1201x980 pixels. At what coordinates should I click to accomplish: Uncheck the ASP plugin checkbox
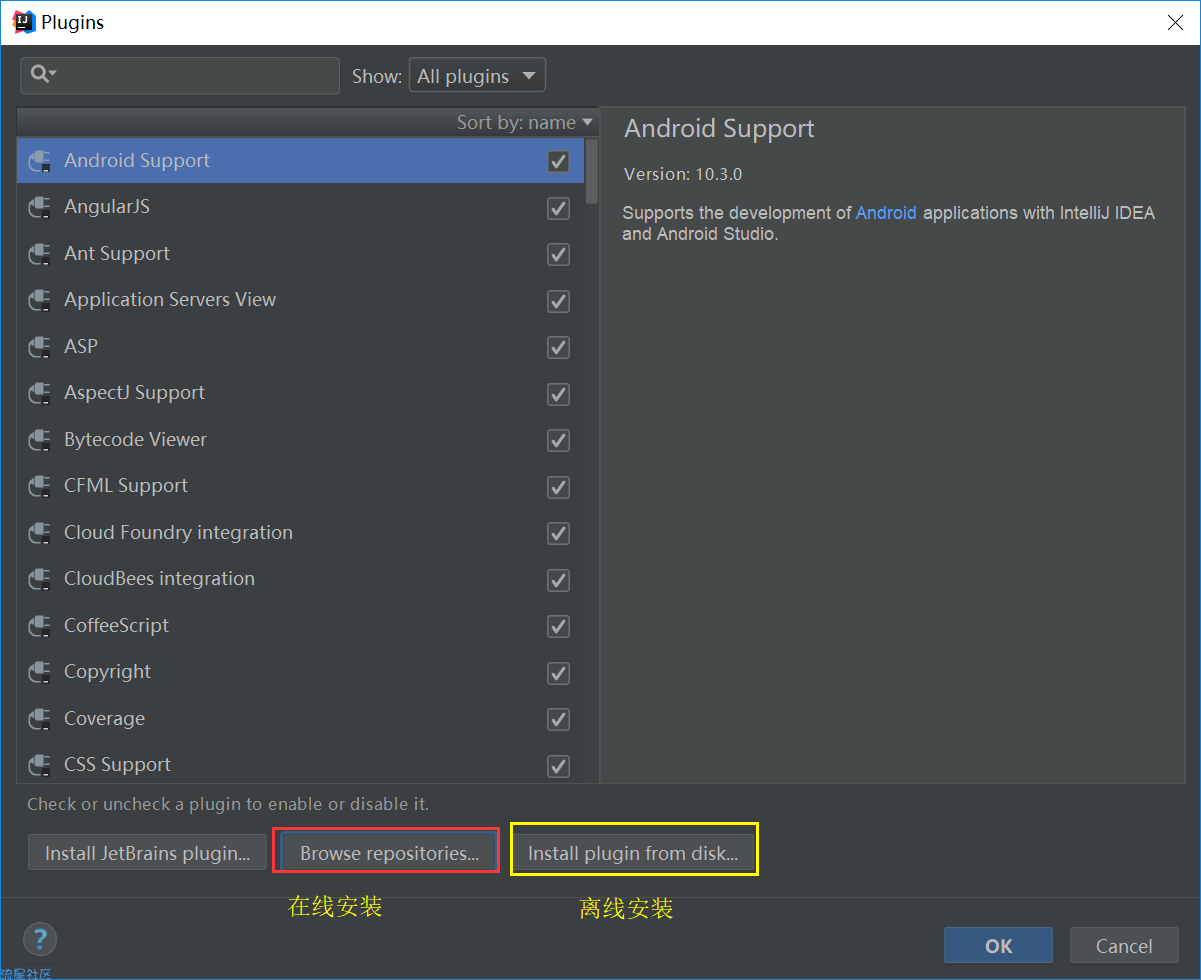558,347
